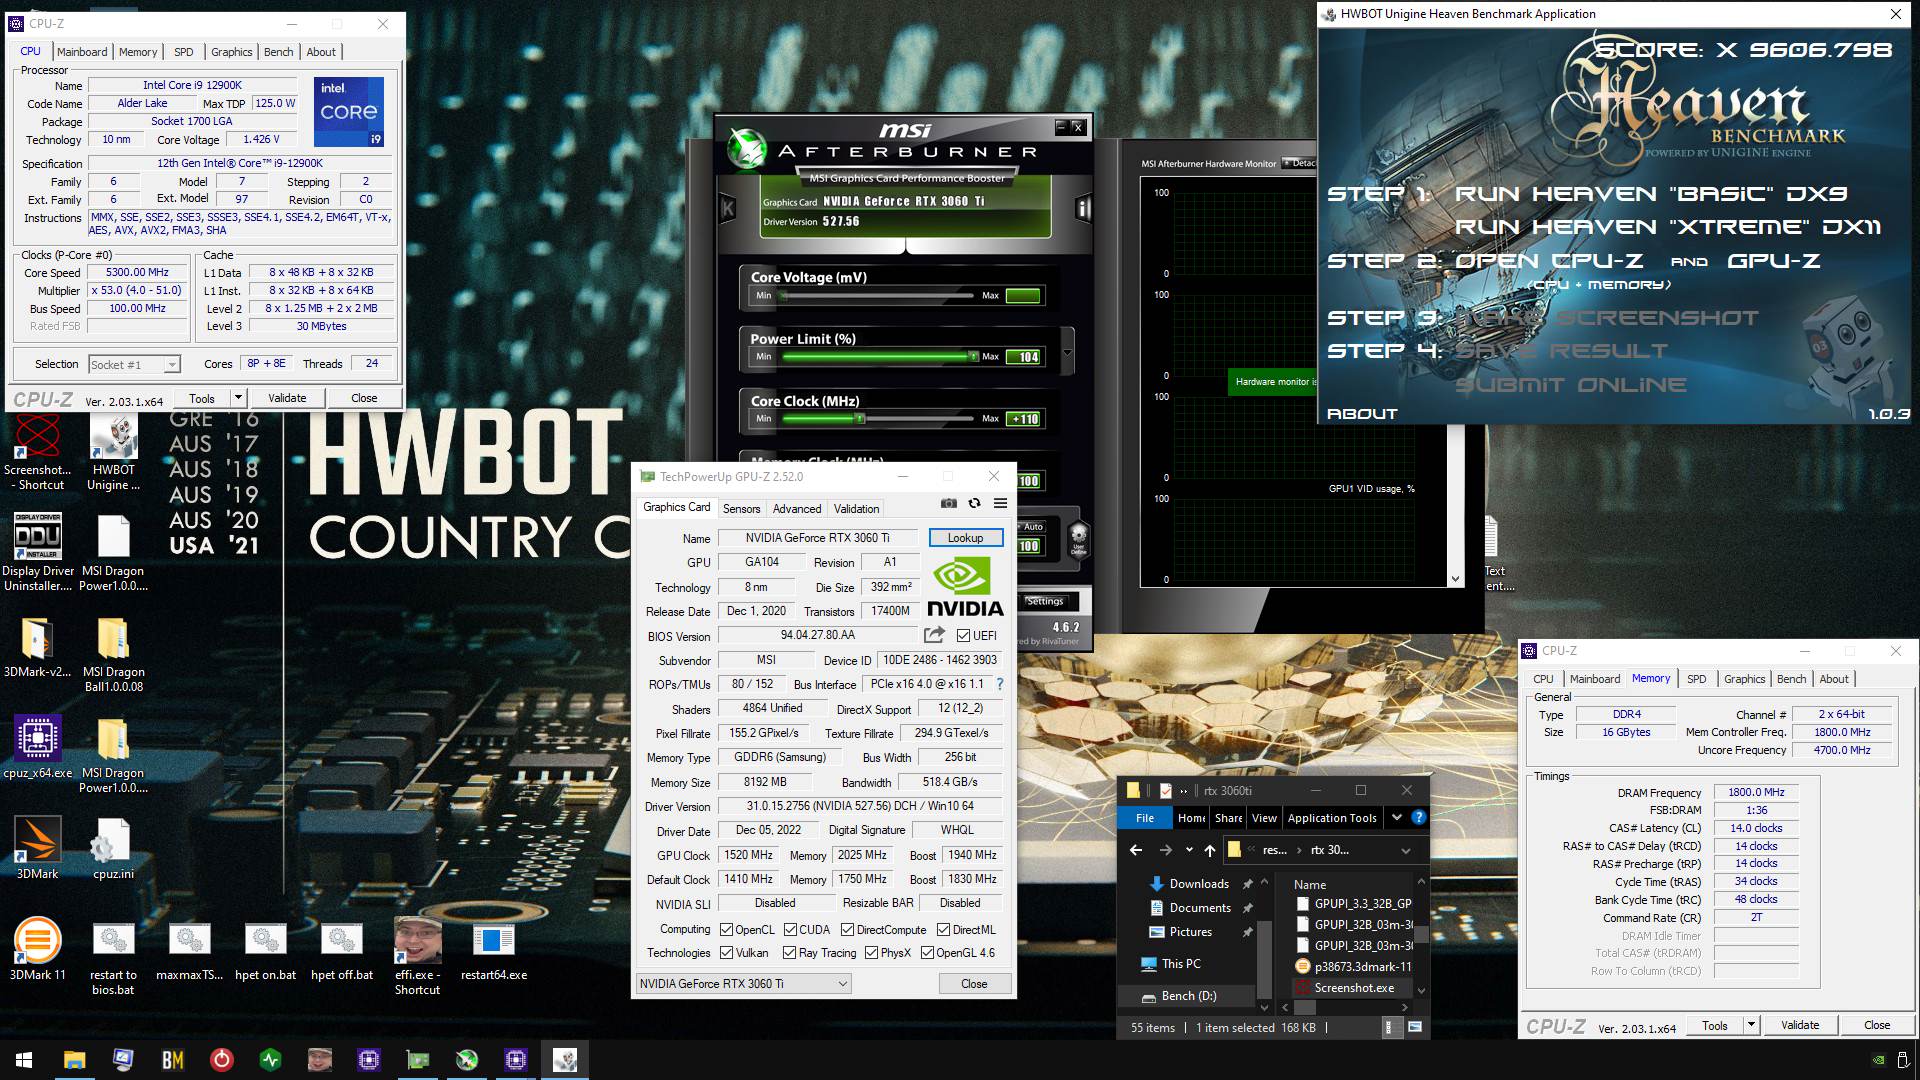This screenshot has width=1920, height=1080.
Task: Adjust the Afterburner Core Voltage slider
Action: pos(877,296)
